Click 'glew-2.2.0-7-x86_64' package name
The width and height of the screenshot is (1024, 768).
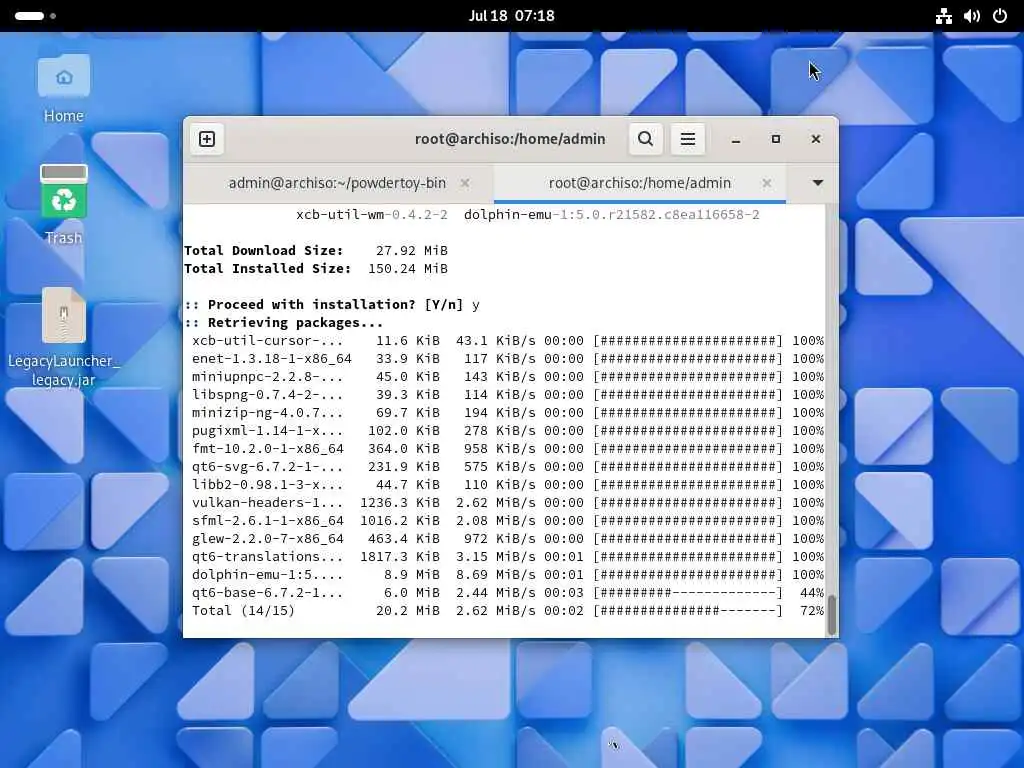point(268,539)
